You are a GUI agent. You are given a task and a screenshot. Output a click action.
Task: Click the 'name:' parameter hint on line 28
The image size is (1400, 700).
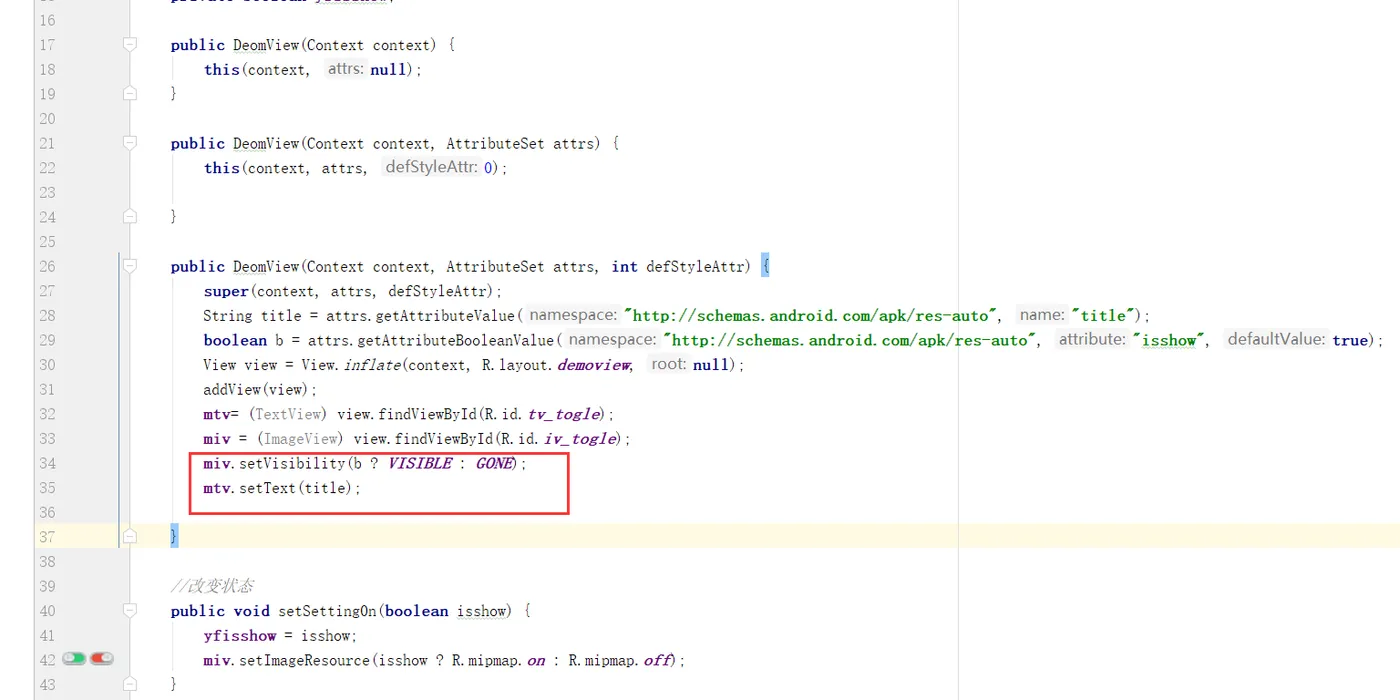pyautogui.click(x=1042, y=315)
